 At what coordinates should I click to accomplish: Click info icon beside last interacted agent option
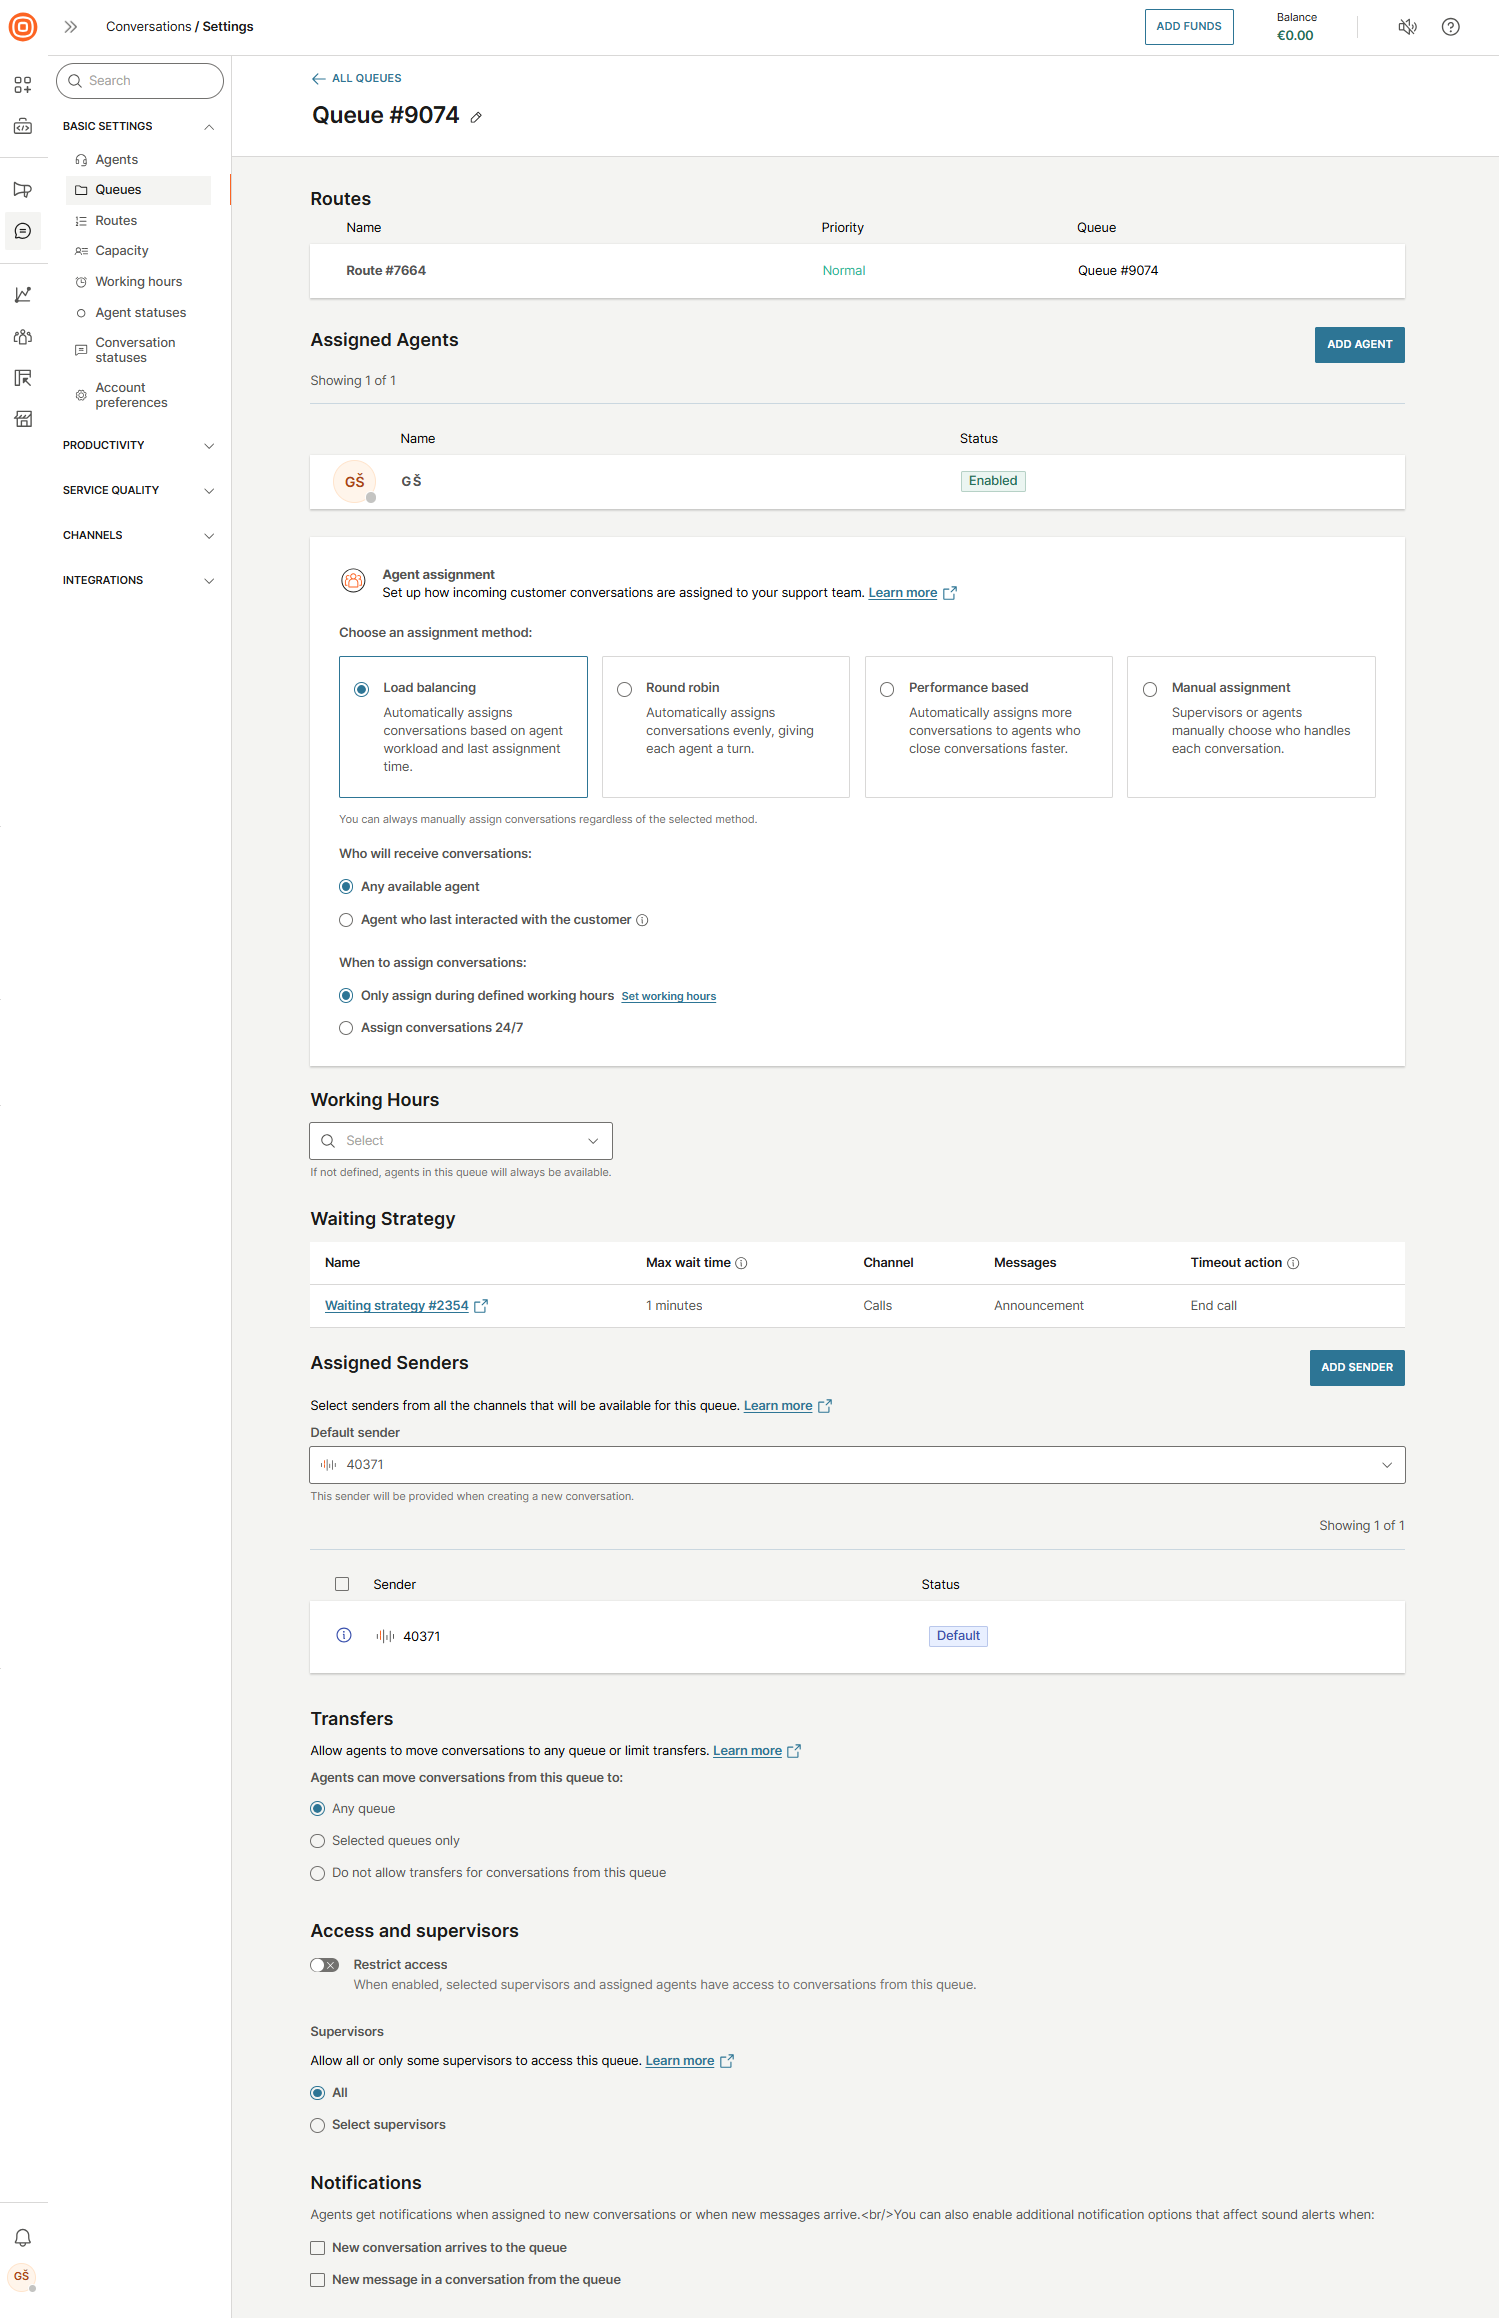coord(642,920)
